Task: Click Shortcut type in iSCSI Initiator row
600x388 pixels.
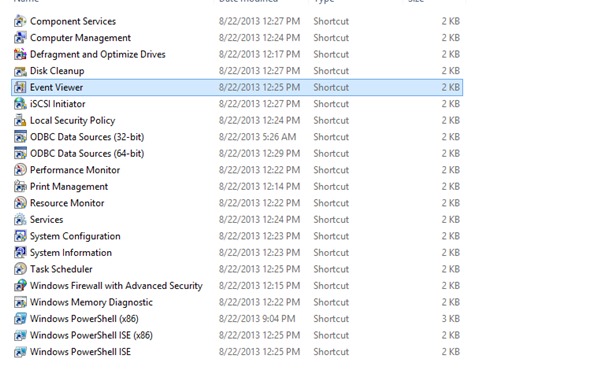Action: coord(331,104)
